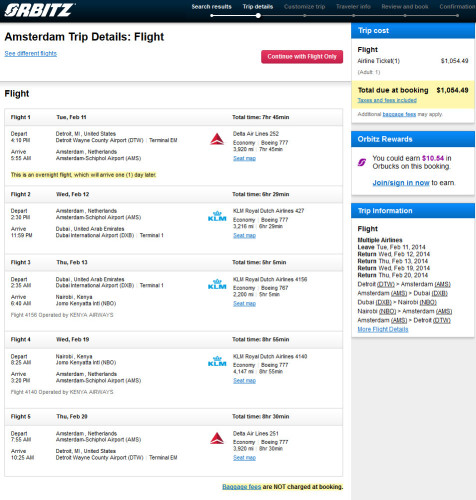The image size is (476, 500).
Task: Click the Trip details progress dot
Action: point(258,16)
